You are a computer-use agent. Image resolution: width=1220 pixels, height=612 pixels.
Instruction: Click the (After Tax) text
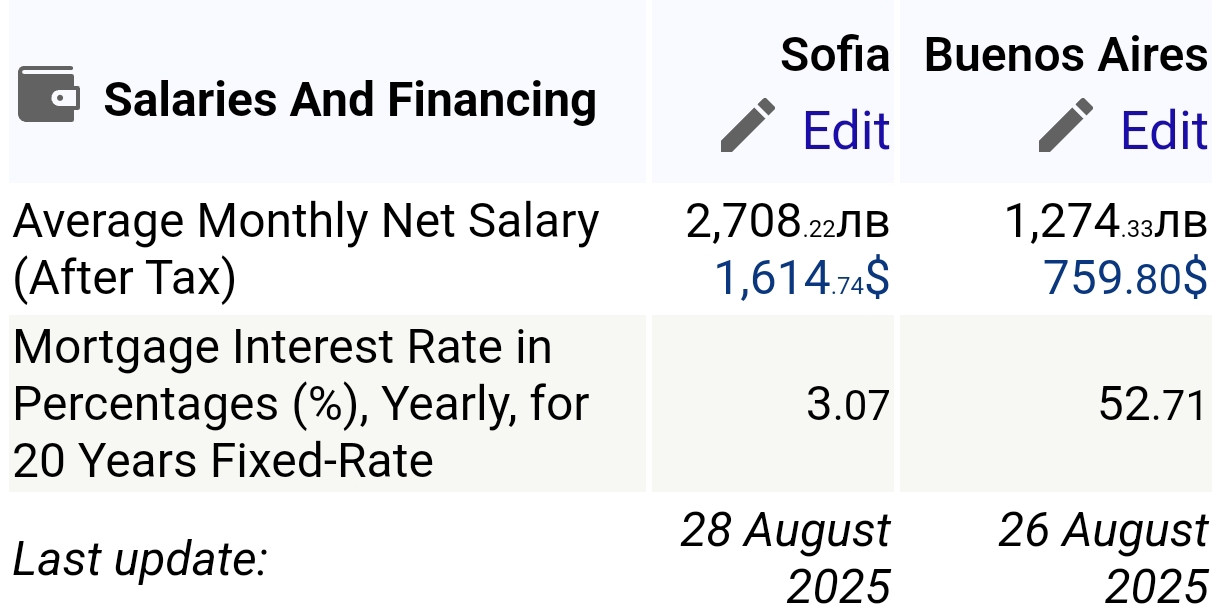[124, 278]
